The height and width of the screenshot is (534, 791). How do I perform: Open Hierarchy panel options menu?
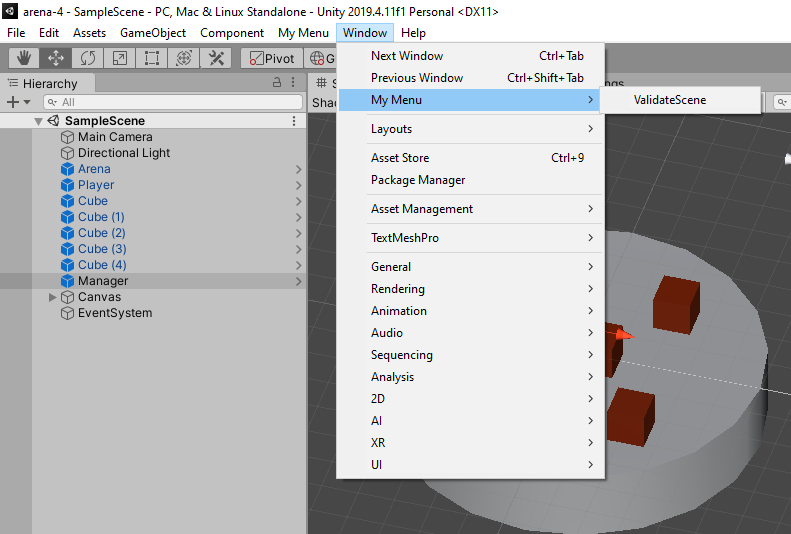pyautogui.click(x=293, y=82)
